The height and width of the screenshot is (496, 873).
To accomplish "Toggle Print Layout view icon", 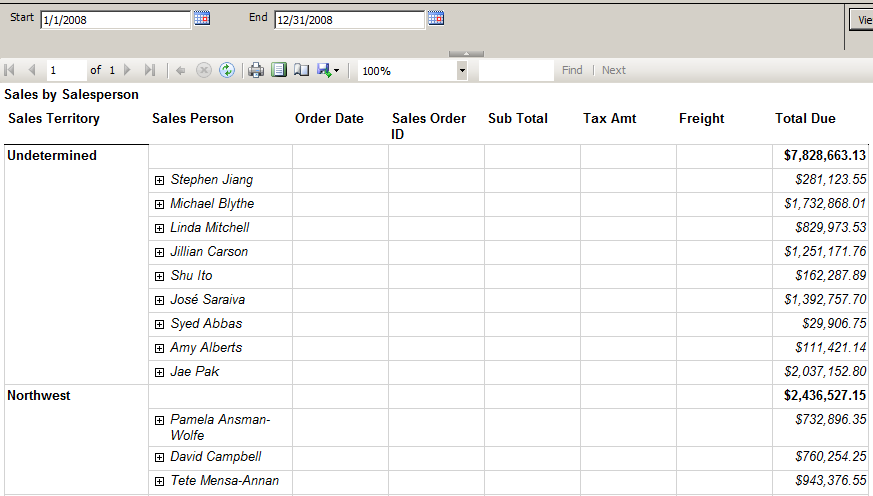I will 279,70.
